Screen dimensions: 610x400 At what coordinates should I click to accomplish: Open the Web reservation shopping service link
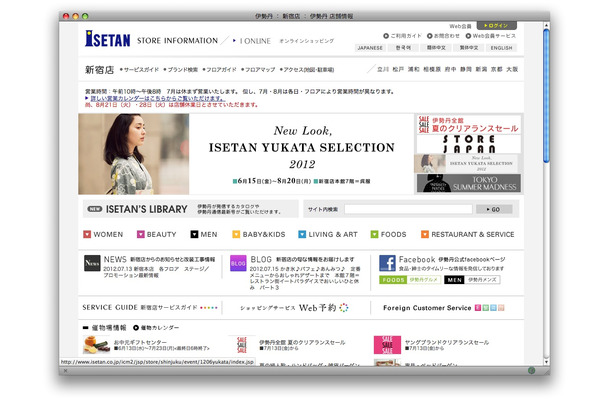coord(294,308)
